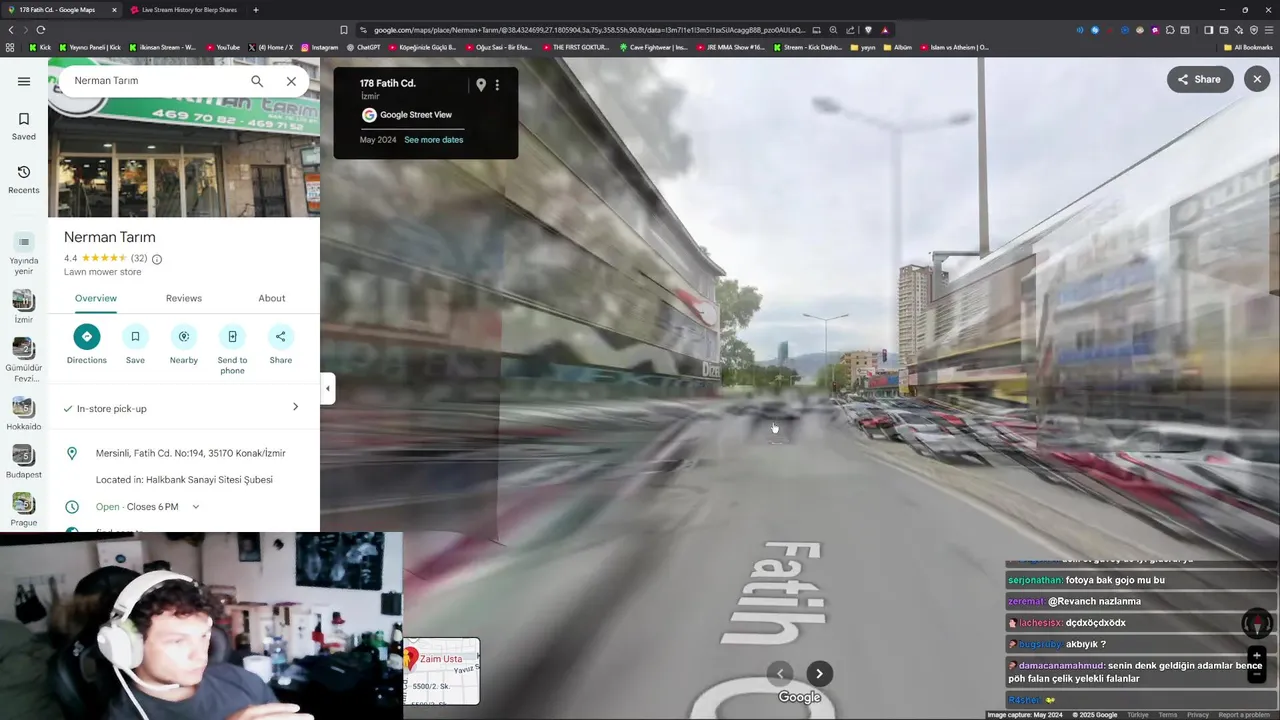Open the Albüm bookmarks folder
Screen dimensions: 1280x720
897,47
